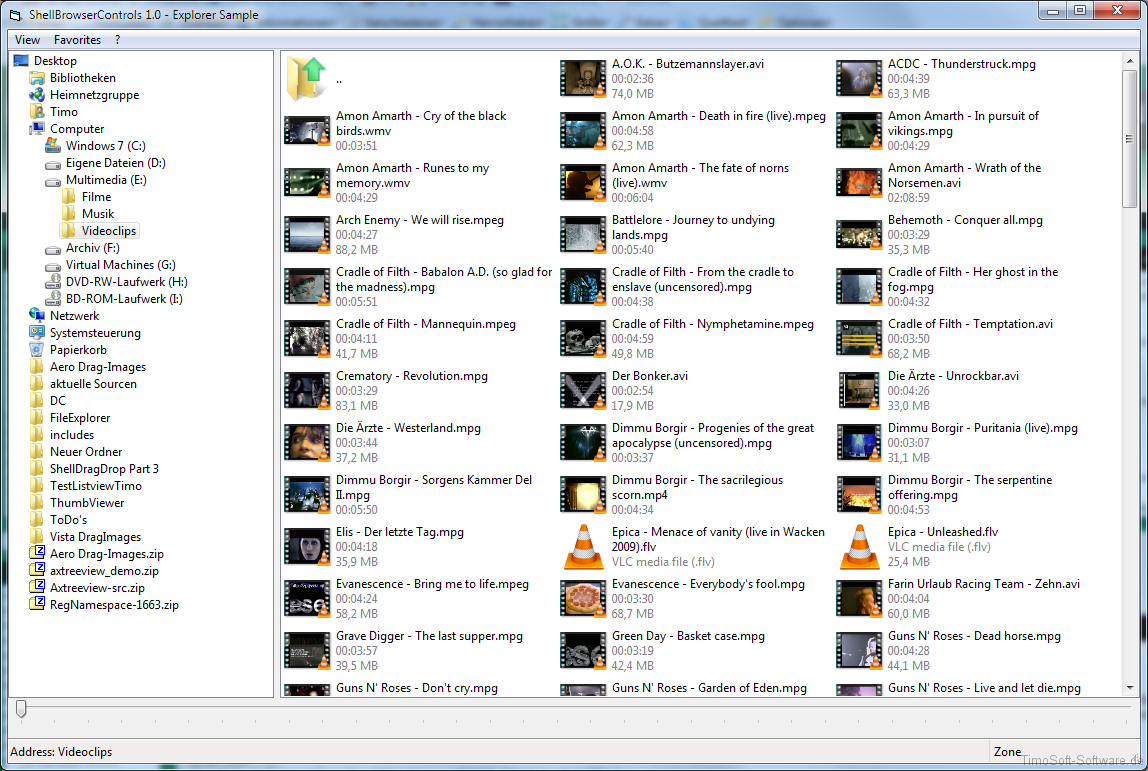The height and width of the screenshot is (771, 1148).
Task: Click the Timo user folder icon
Action: click(x=37, y=111)
